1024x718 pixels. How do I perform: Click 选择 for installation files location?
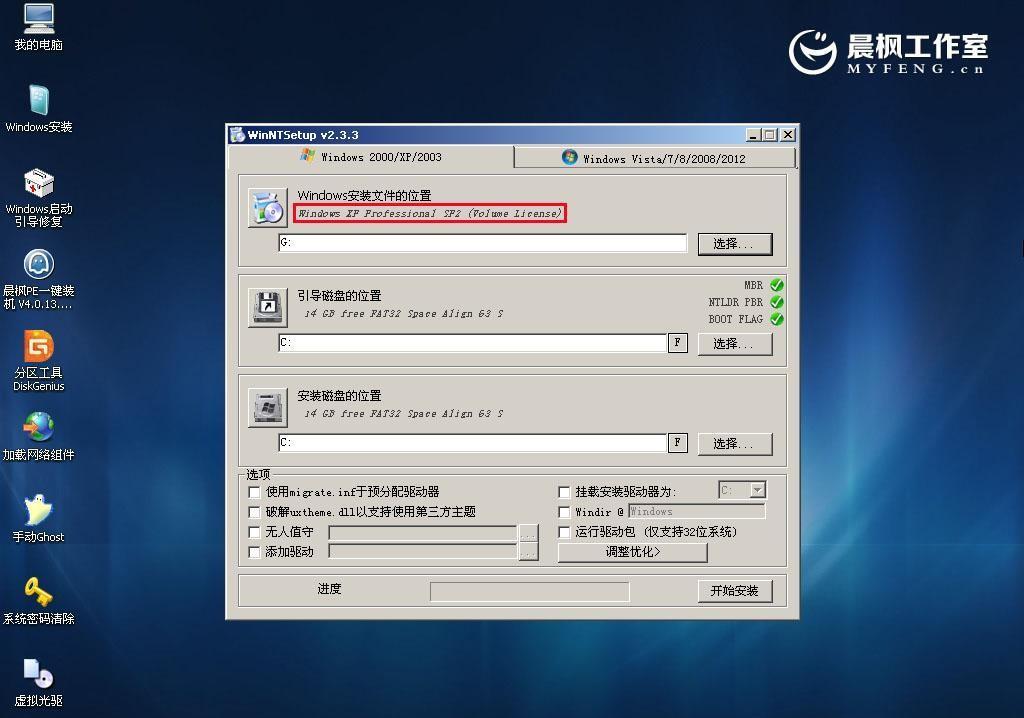[x=735, y=244]
